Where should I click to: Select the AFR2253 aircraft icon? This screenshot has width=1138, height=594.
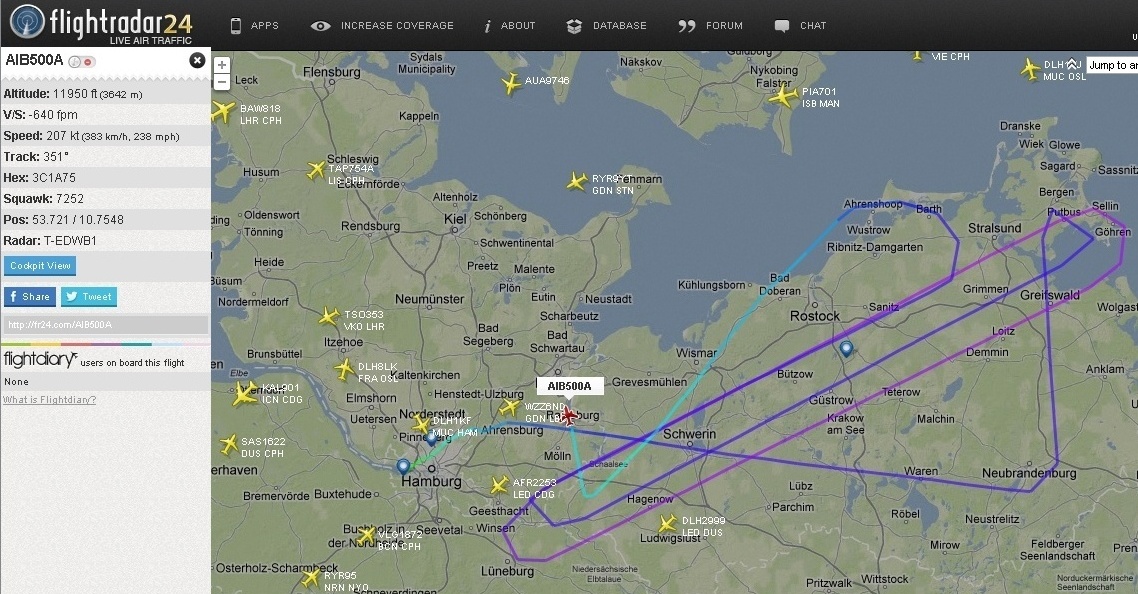(499, 485)
